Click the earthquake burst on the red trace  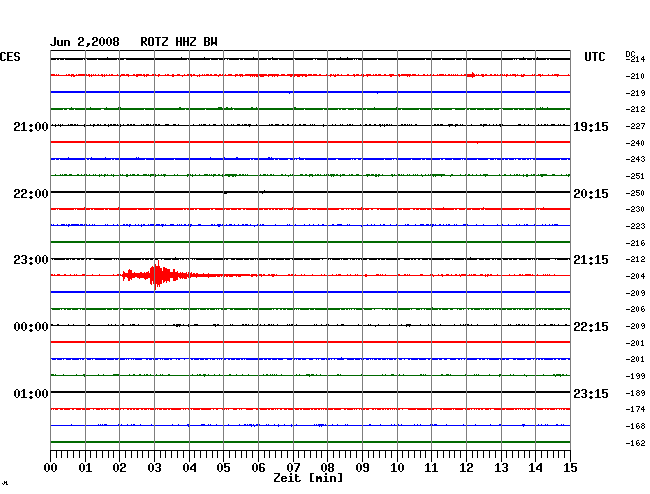pyautogui.click(x=157, y=275)
